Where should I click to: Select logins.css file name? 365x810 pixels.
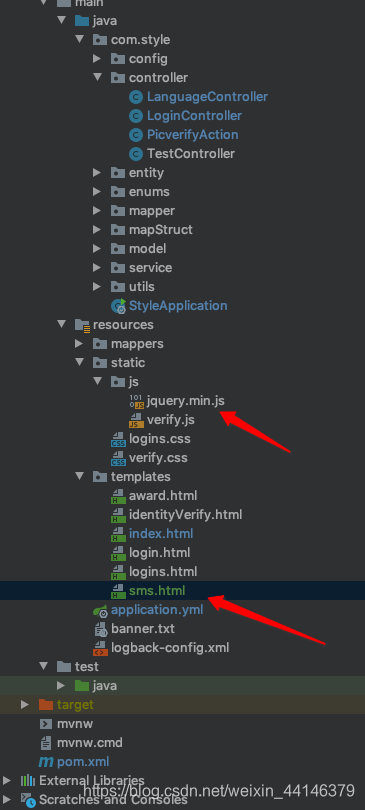160,439
